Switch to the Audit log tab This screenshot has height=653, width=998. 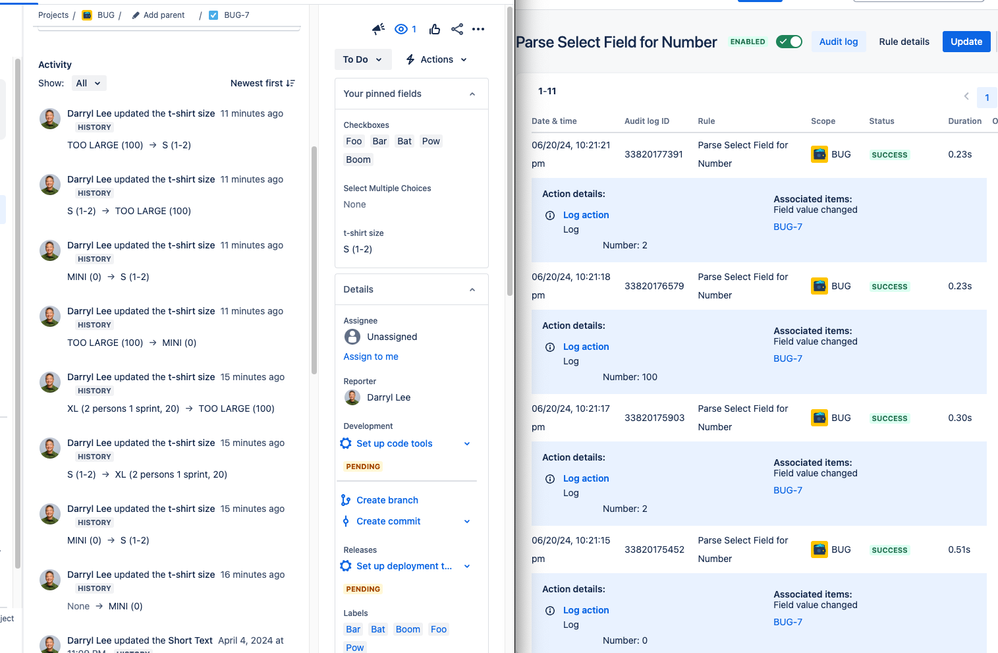tap(841, 42)
